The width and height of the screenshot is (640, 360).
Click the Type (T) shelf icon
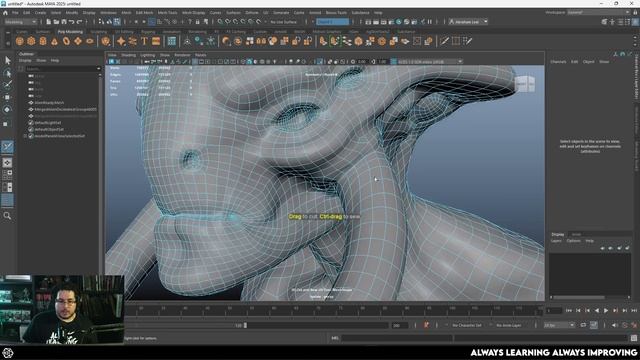[x=144, y=41]
